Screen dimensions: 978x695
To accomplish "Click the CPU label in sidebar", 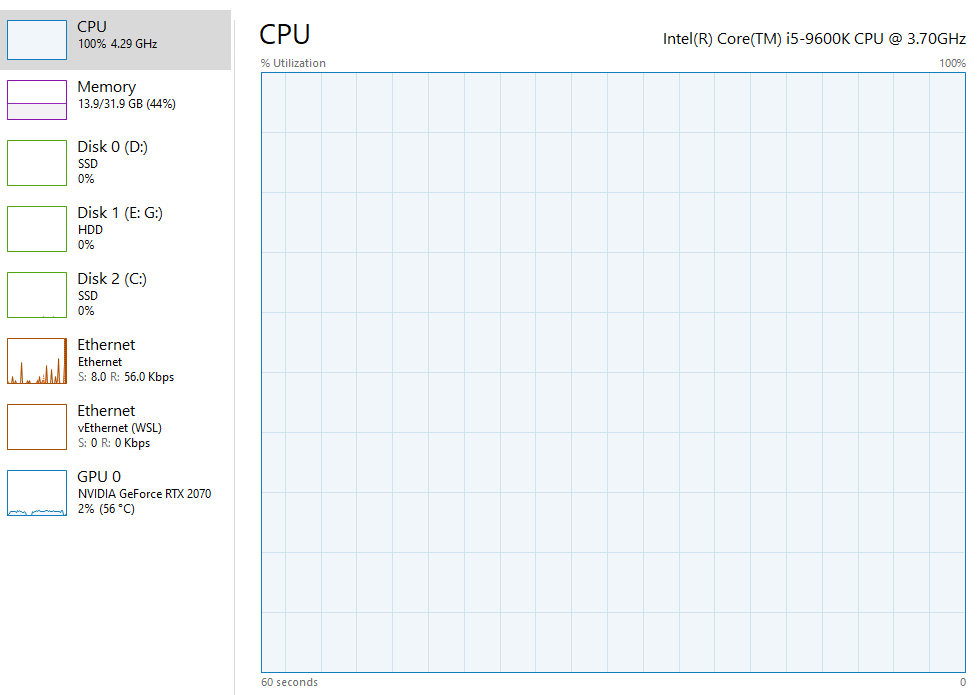I will tap(92, 27).
